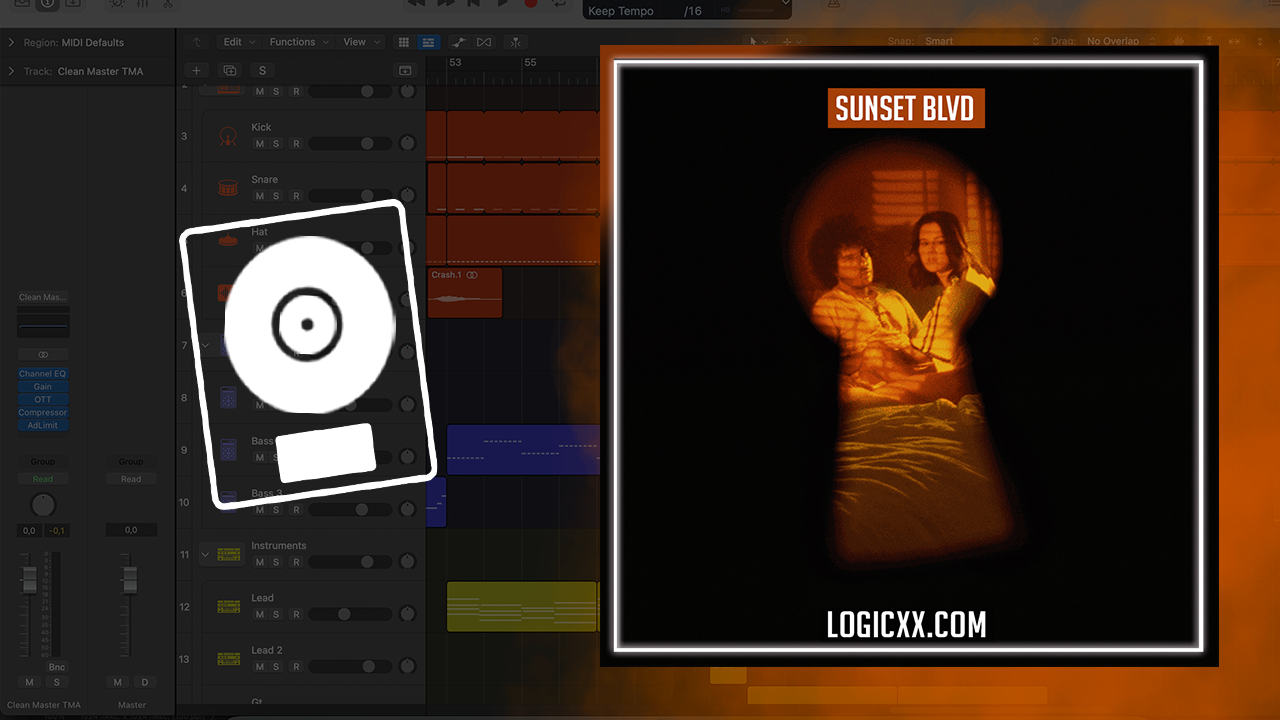This screenshot has width=1280, height=720.
Task: Click the track header configuration button
Action: click(x=405, y=70)
